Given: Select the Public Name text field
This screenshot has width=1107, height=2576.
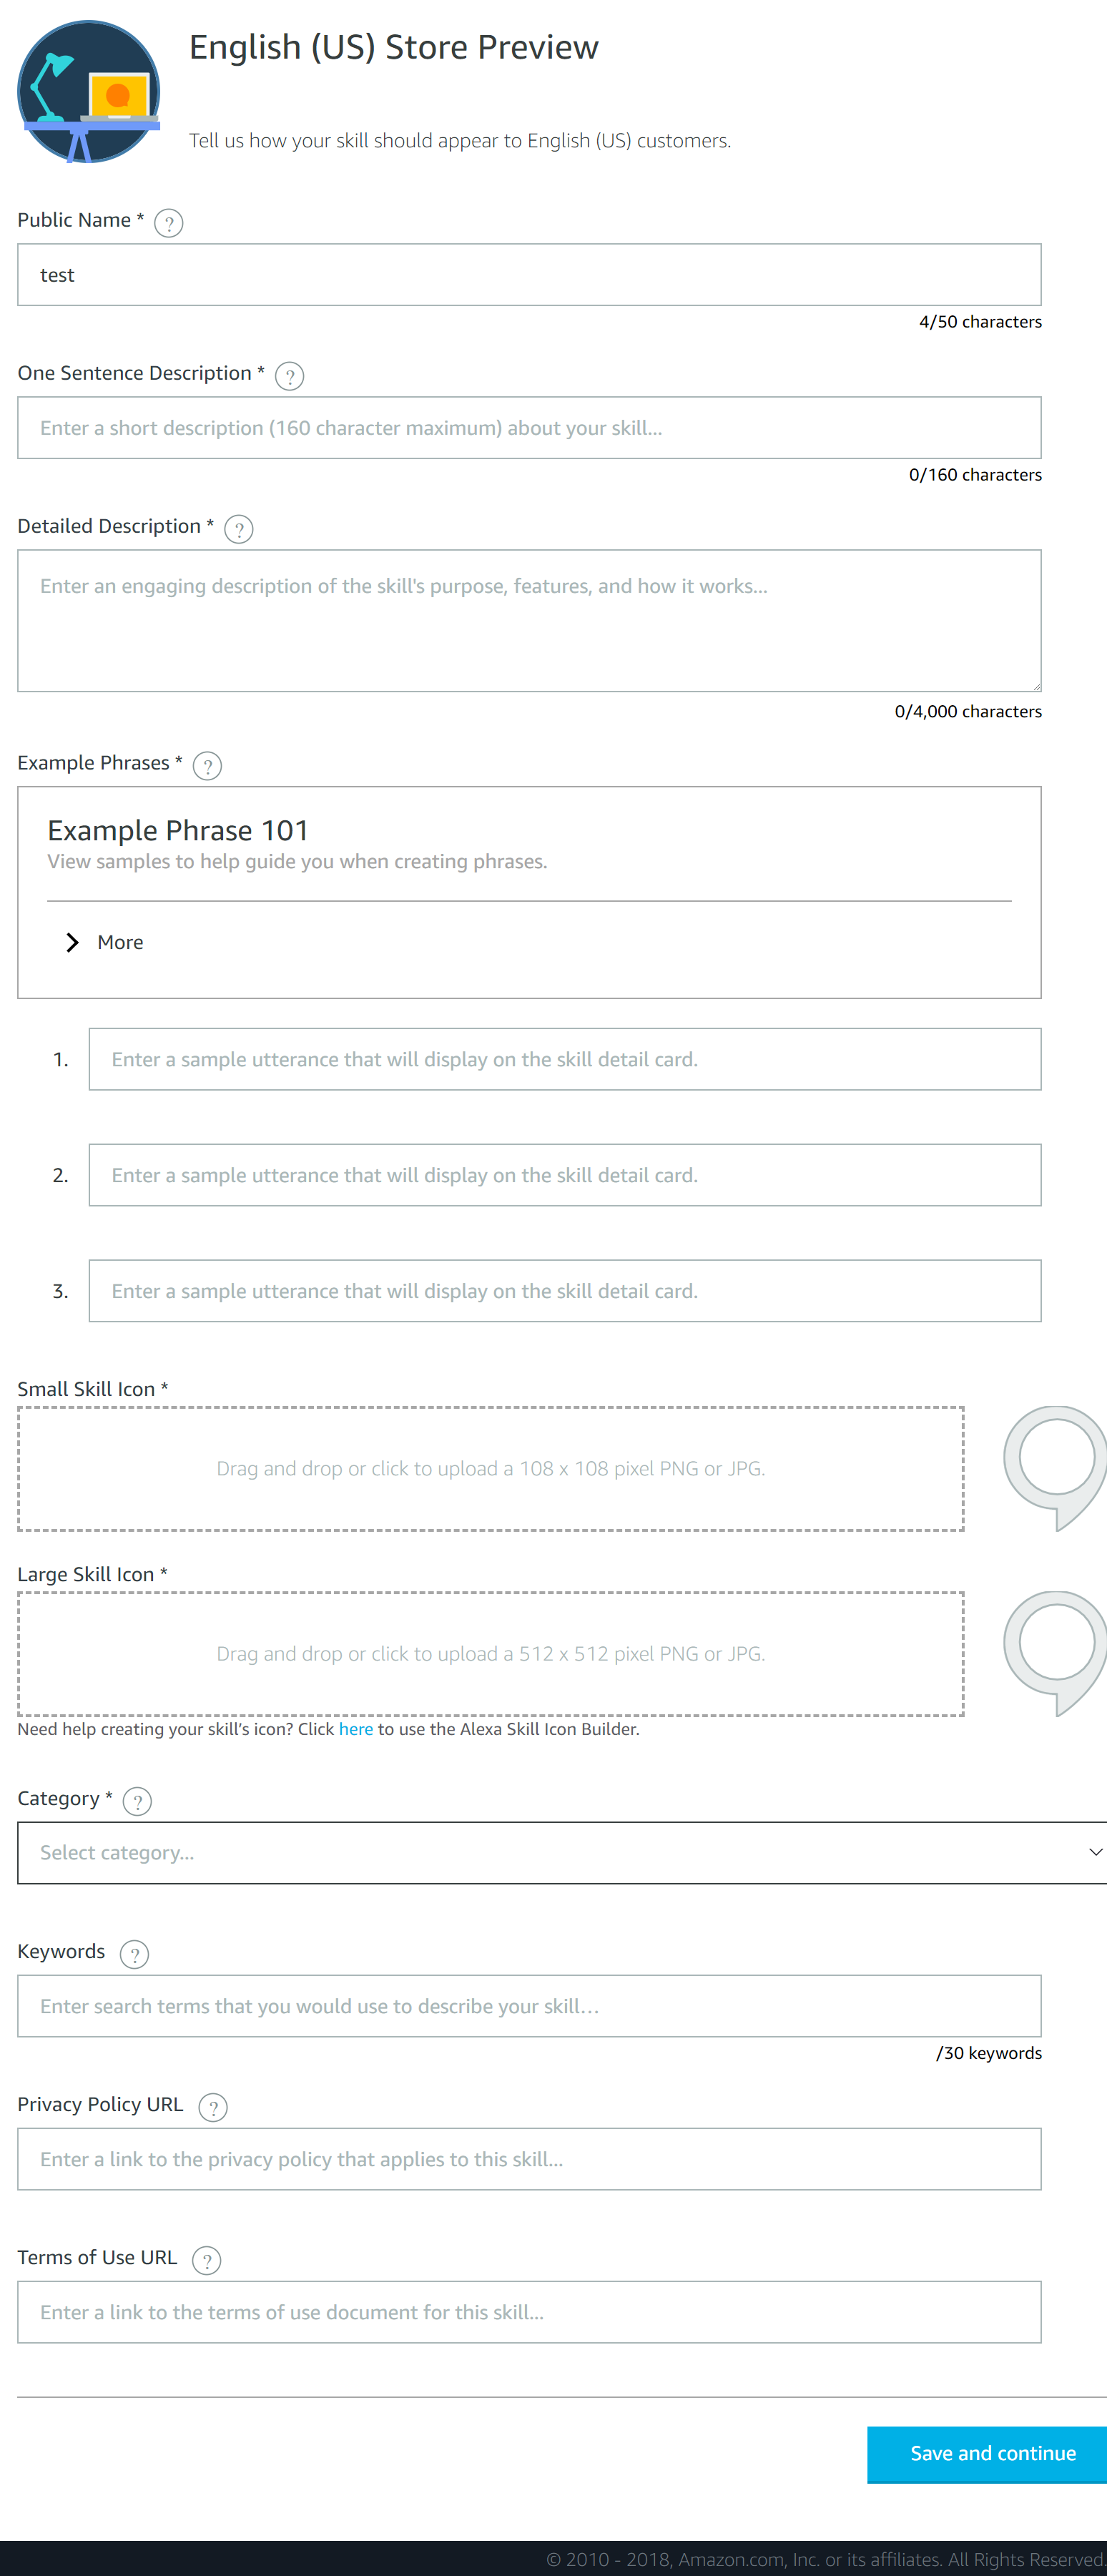Looking at the screenshot, I should 529,274.
